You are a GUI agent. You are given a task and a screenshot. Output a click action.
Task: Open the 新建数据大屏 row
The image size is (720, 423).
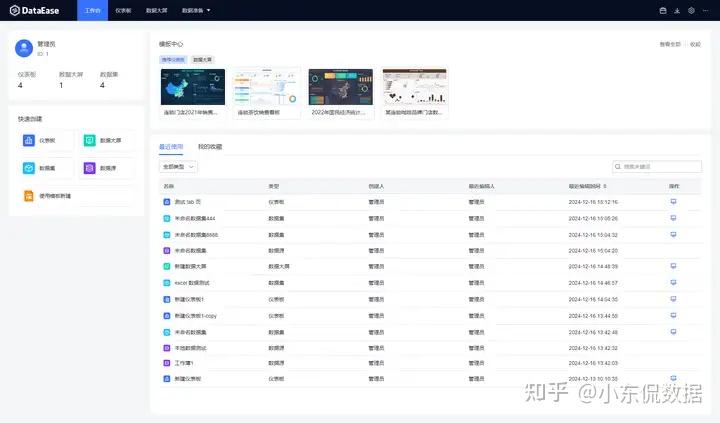pyautogui.click(x=190, y=266)
